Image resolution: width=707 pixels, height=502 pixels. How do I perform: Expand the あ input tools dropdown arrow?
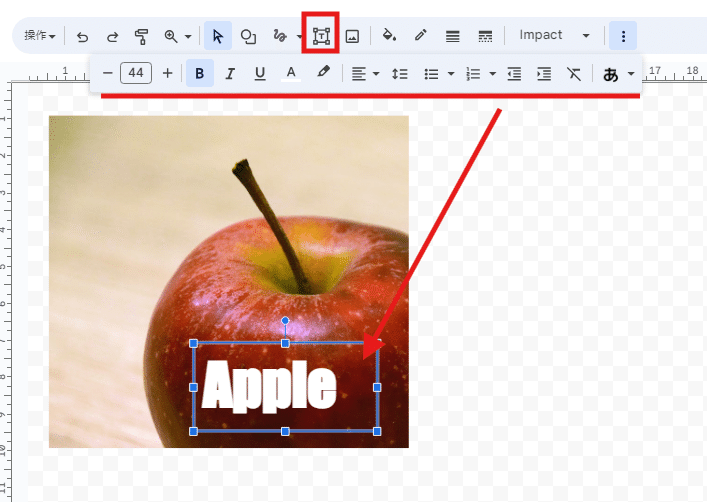click(631, 74)
